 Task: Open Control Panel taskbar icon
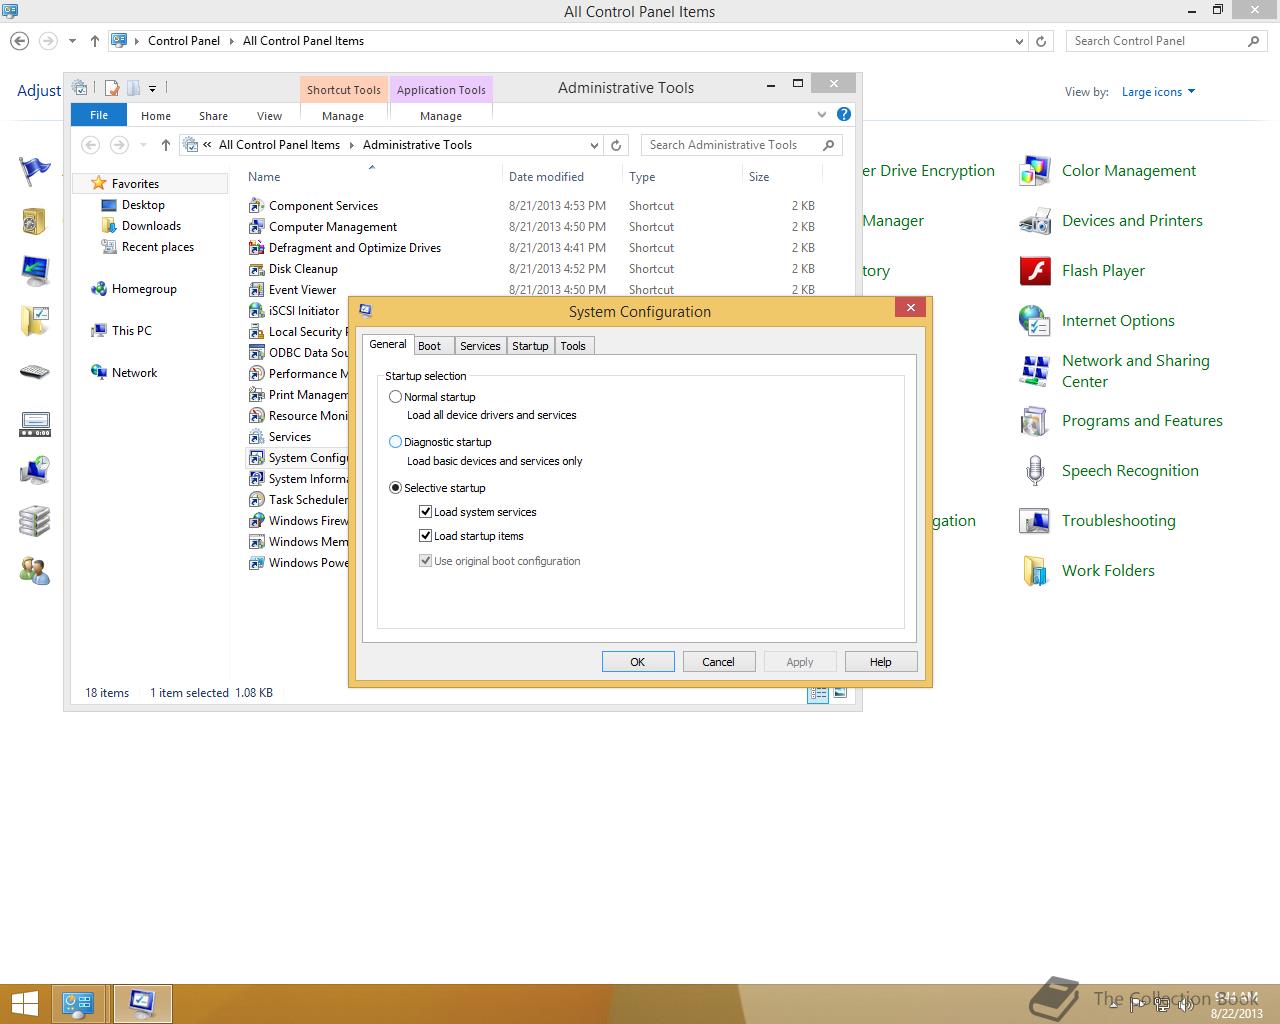[78, 1003]
